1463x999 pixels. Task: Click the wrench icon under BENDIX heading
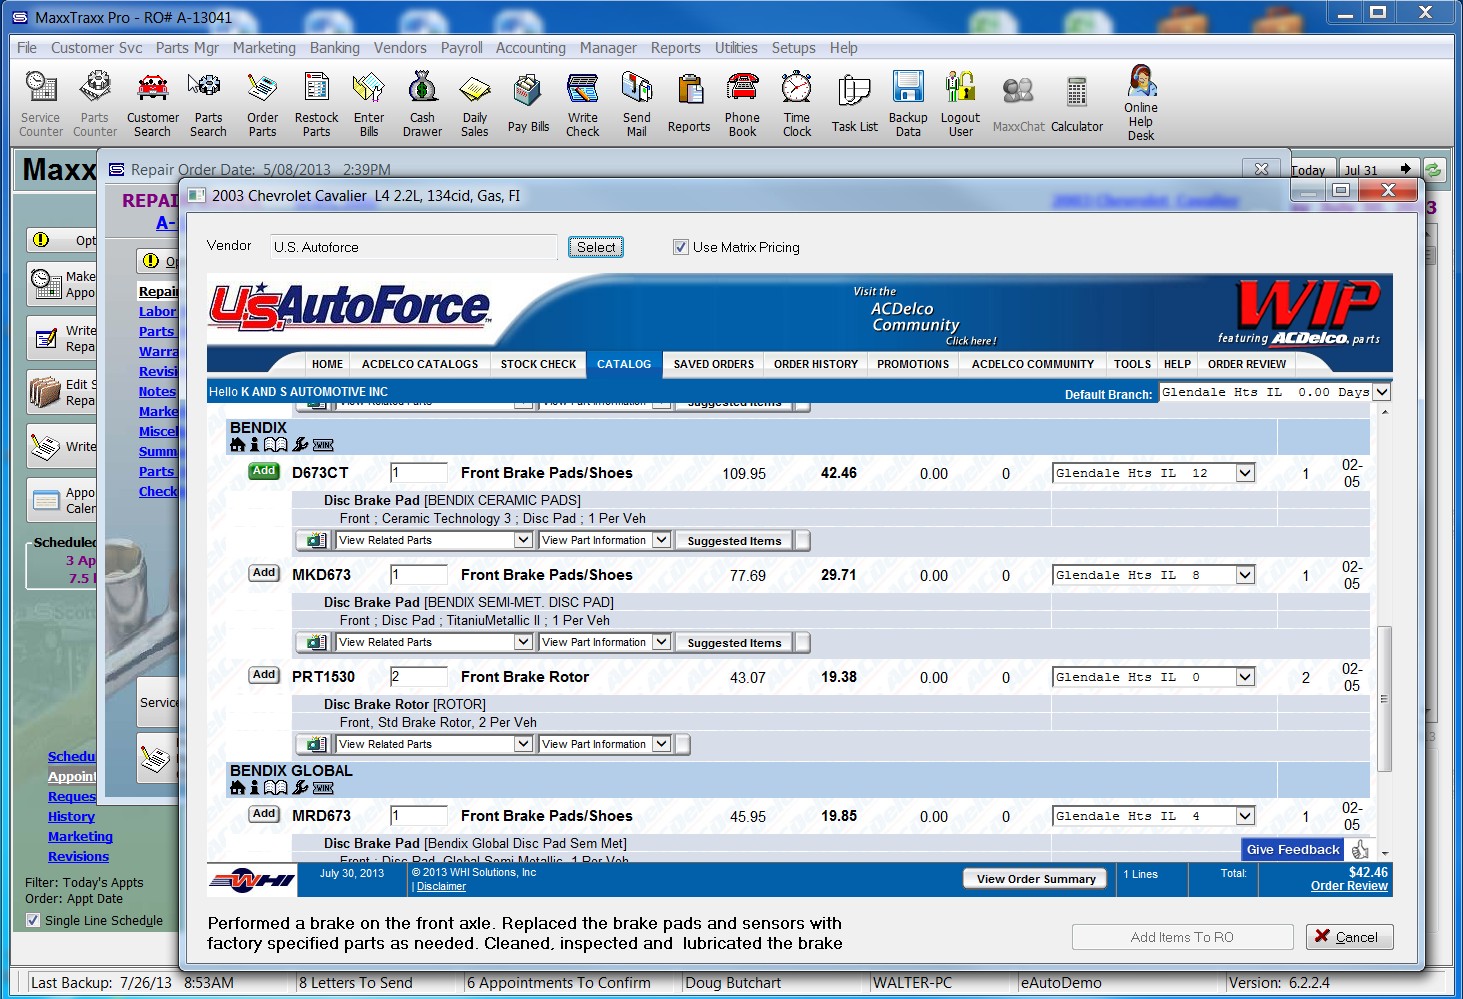(300, 445)
